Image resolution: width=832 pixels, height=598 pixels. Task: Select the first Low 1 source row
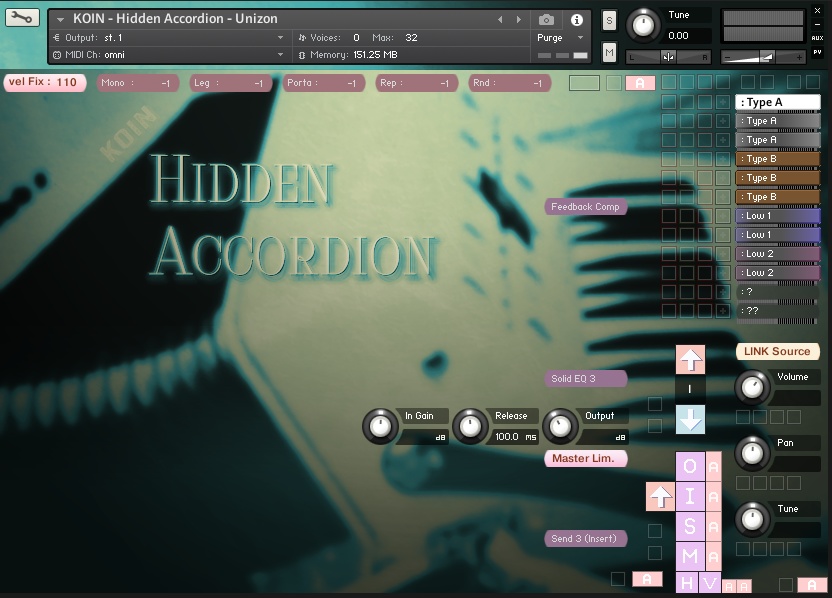pyautogui.click(x=777, y=216)
